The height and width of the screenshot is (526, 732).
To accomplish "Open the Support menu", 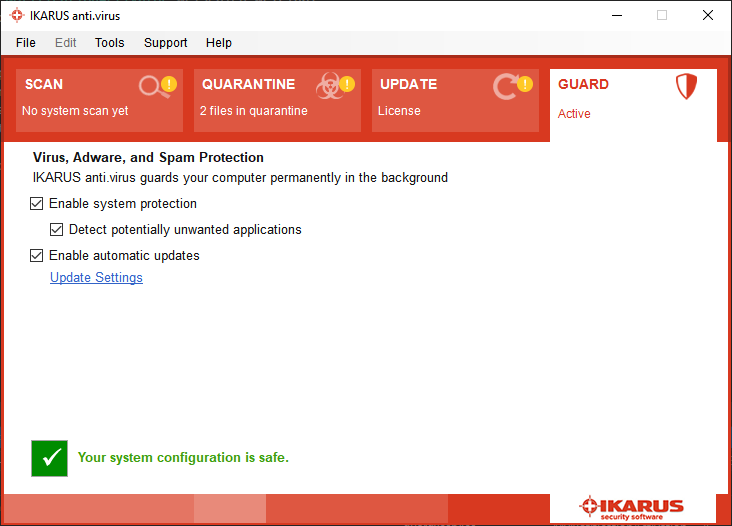I will click(x=166, y=43).
